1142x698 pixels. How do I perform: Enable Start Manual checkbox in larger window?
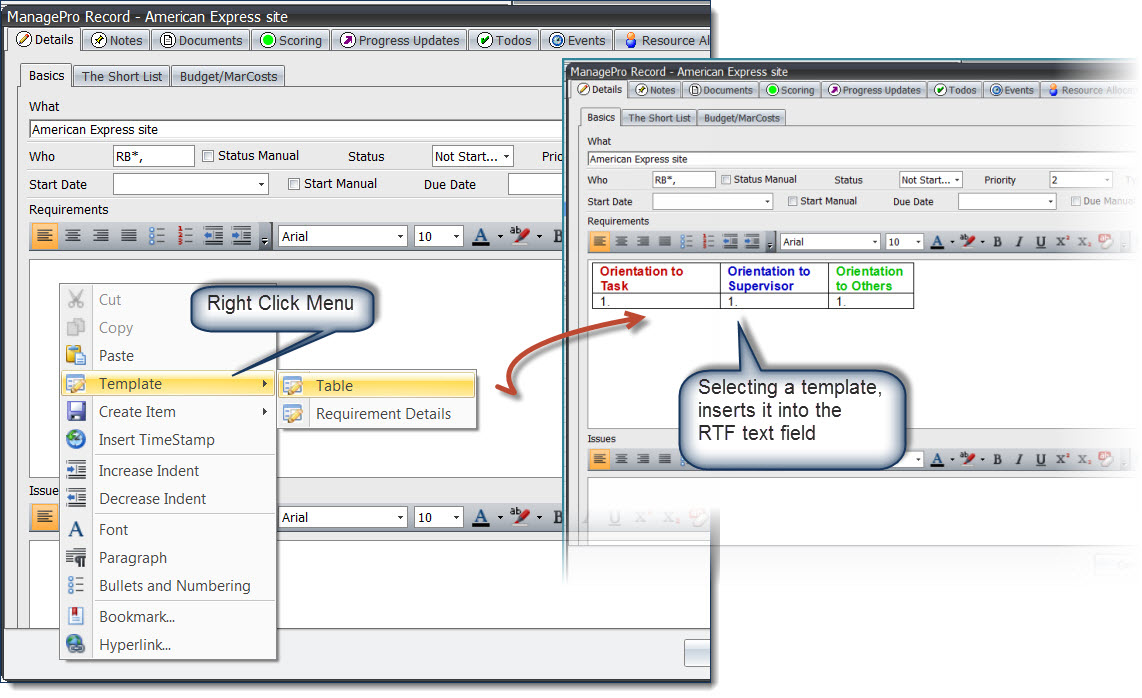(294, 184)
